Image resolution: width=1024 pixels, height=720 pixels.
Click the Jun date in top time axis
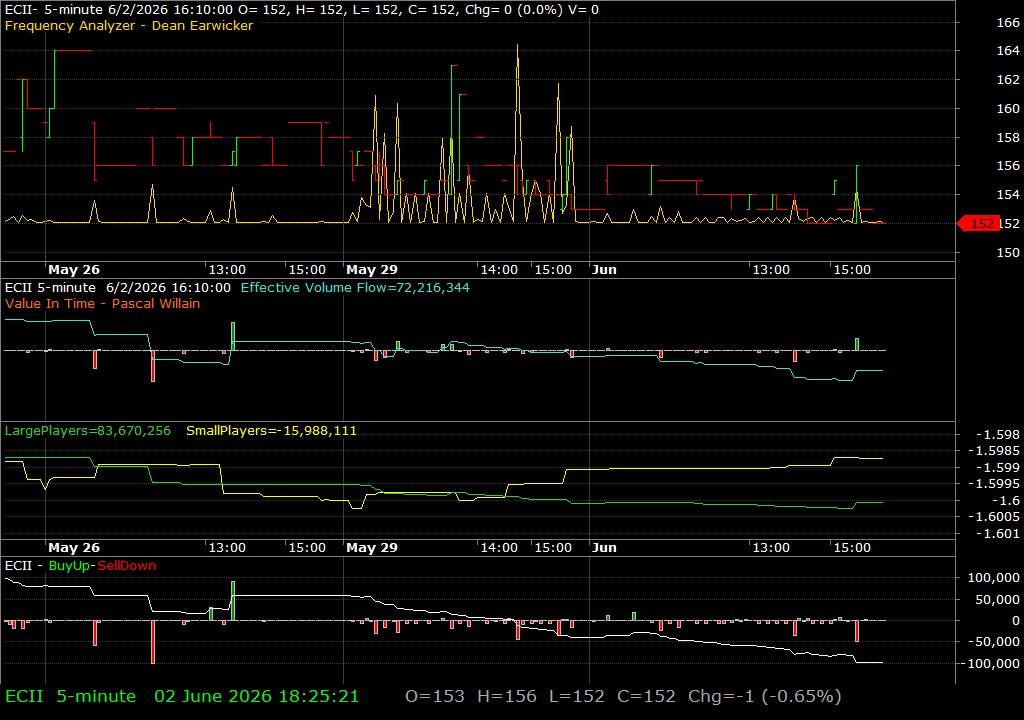pyautogui.click(x=604, y=270)
